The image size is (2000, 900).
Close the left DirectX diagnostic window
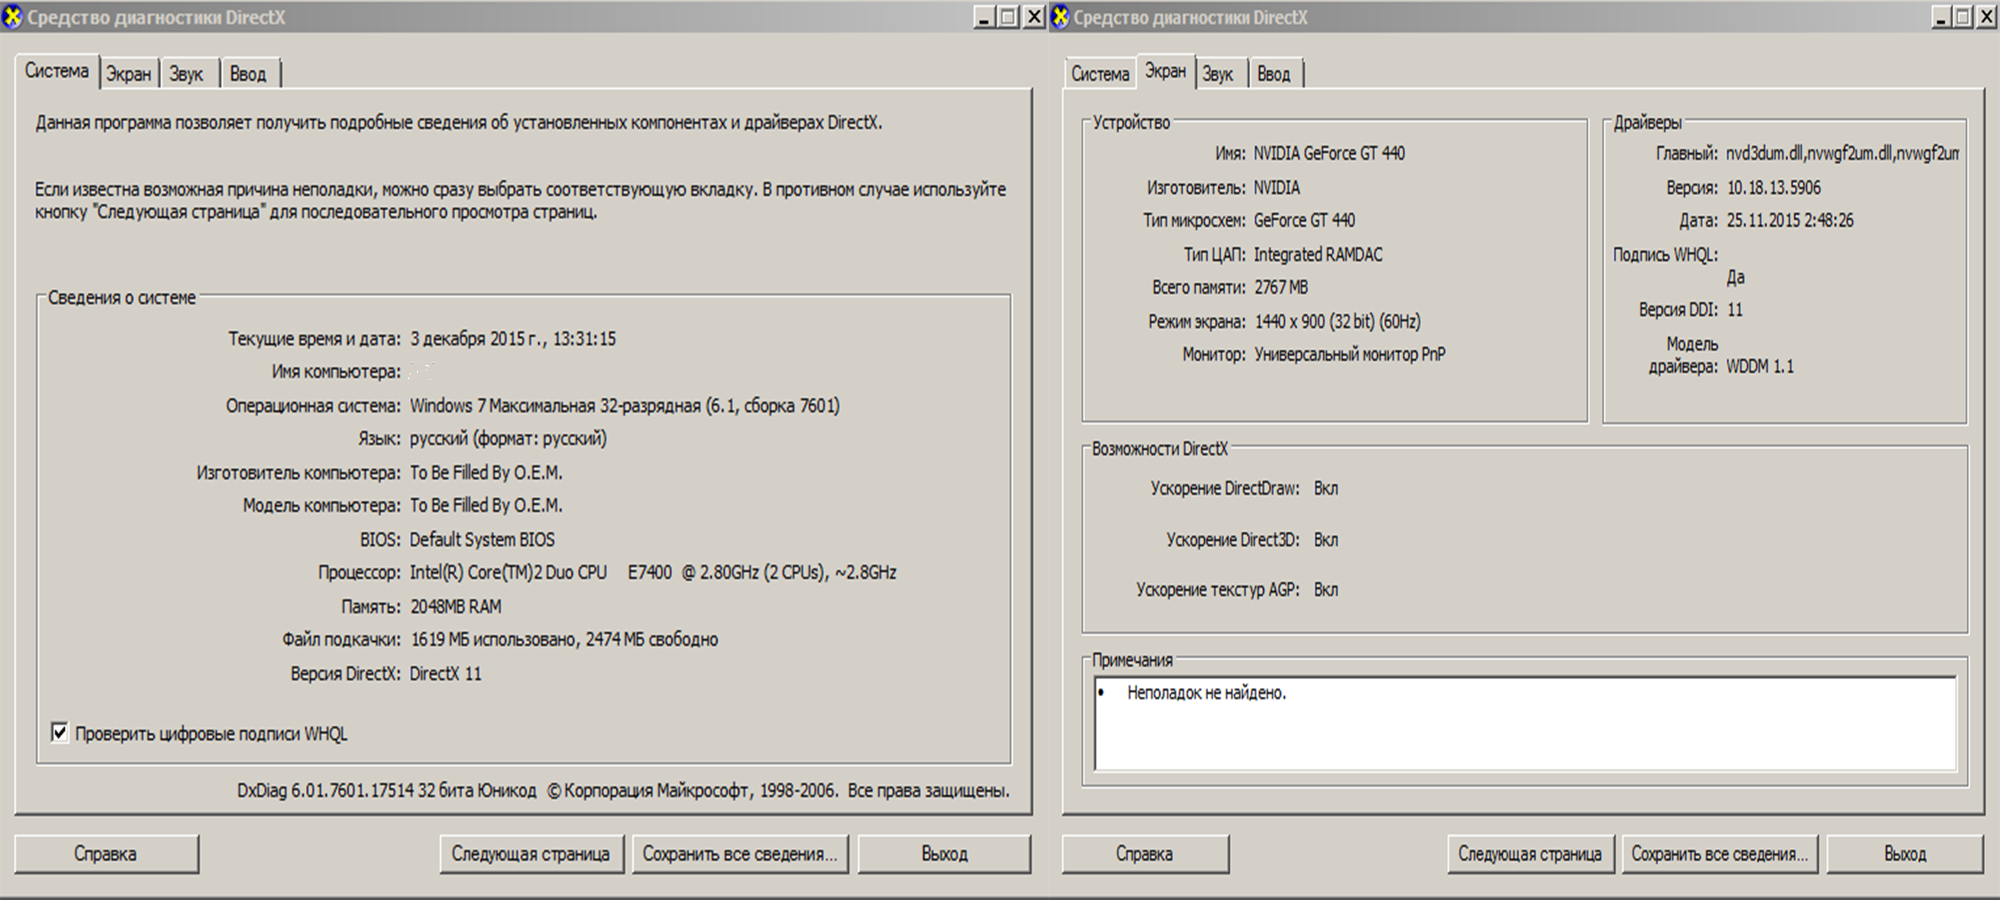pos(1034,17)
